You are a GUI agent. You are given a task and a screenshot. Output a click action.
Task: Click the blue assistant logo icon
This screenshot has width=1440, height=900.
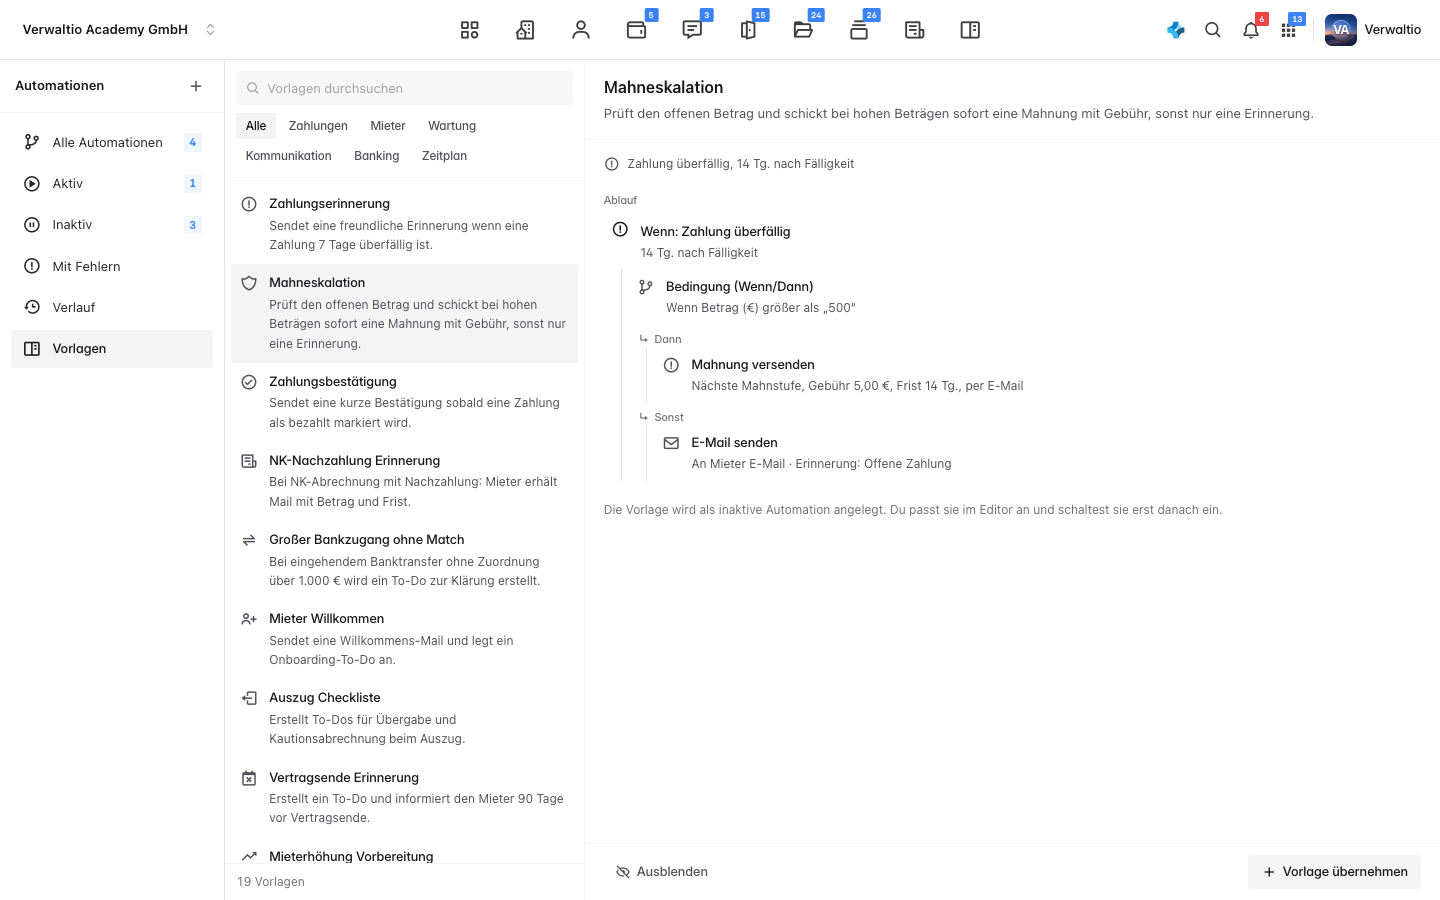point(1176,30)
